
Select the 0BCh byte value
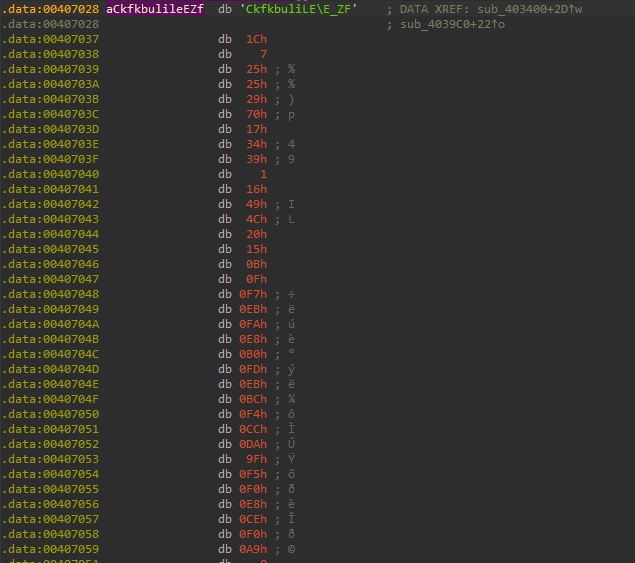coord(253,399)
